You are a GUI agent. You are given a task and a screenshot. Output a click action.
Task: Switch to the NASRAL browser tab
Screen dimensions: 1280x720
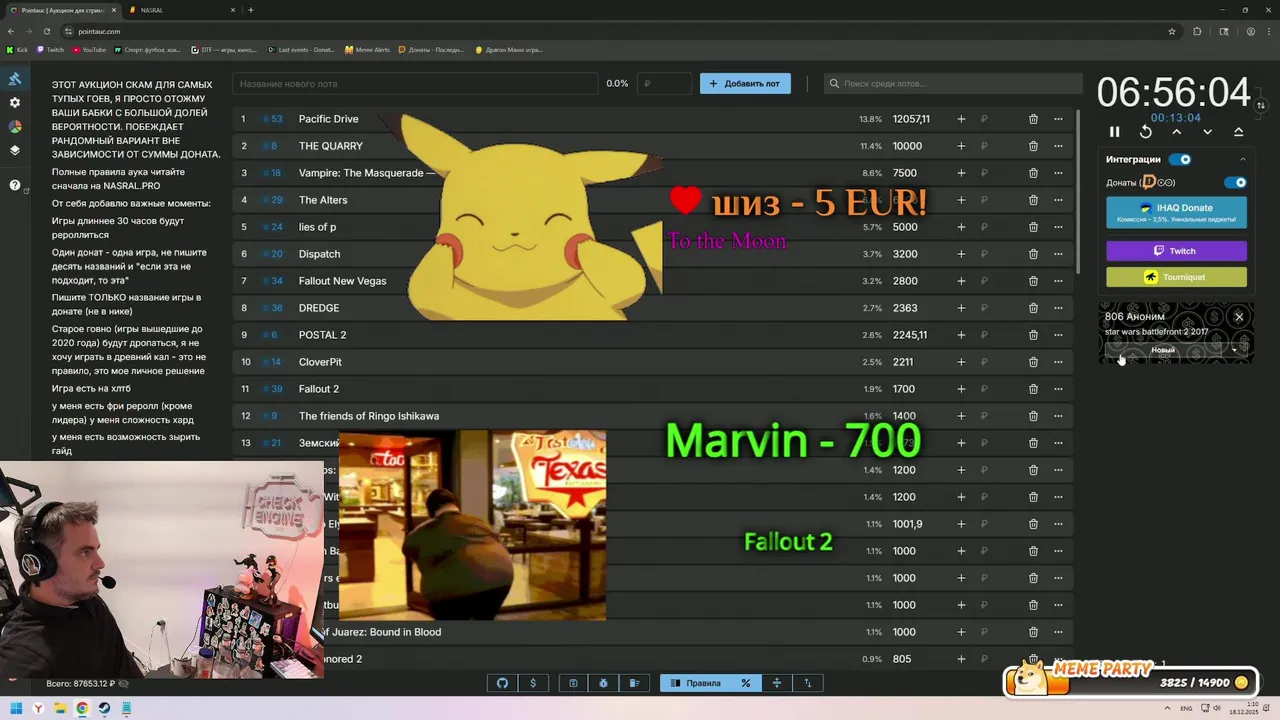tap(180, 10)
